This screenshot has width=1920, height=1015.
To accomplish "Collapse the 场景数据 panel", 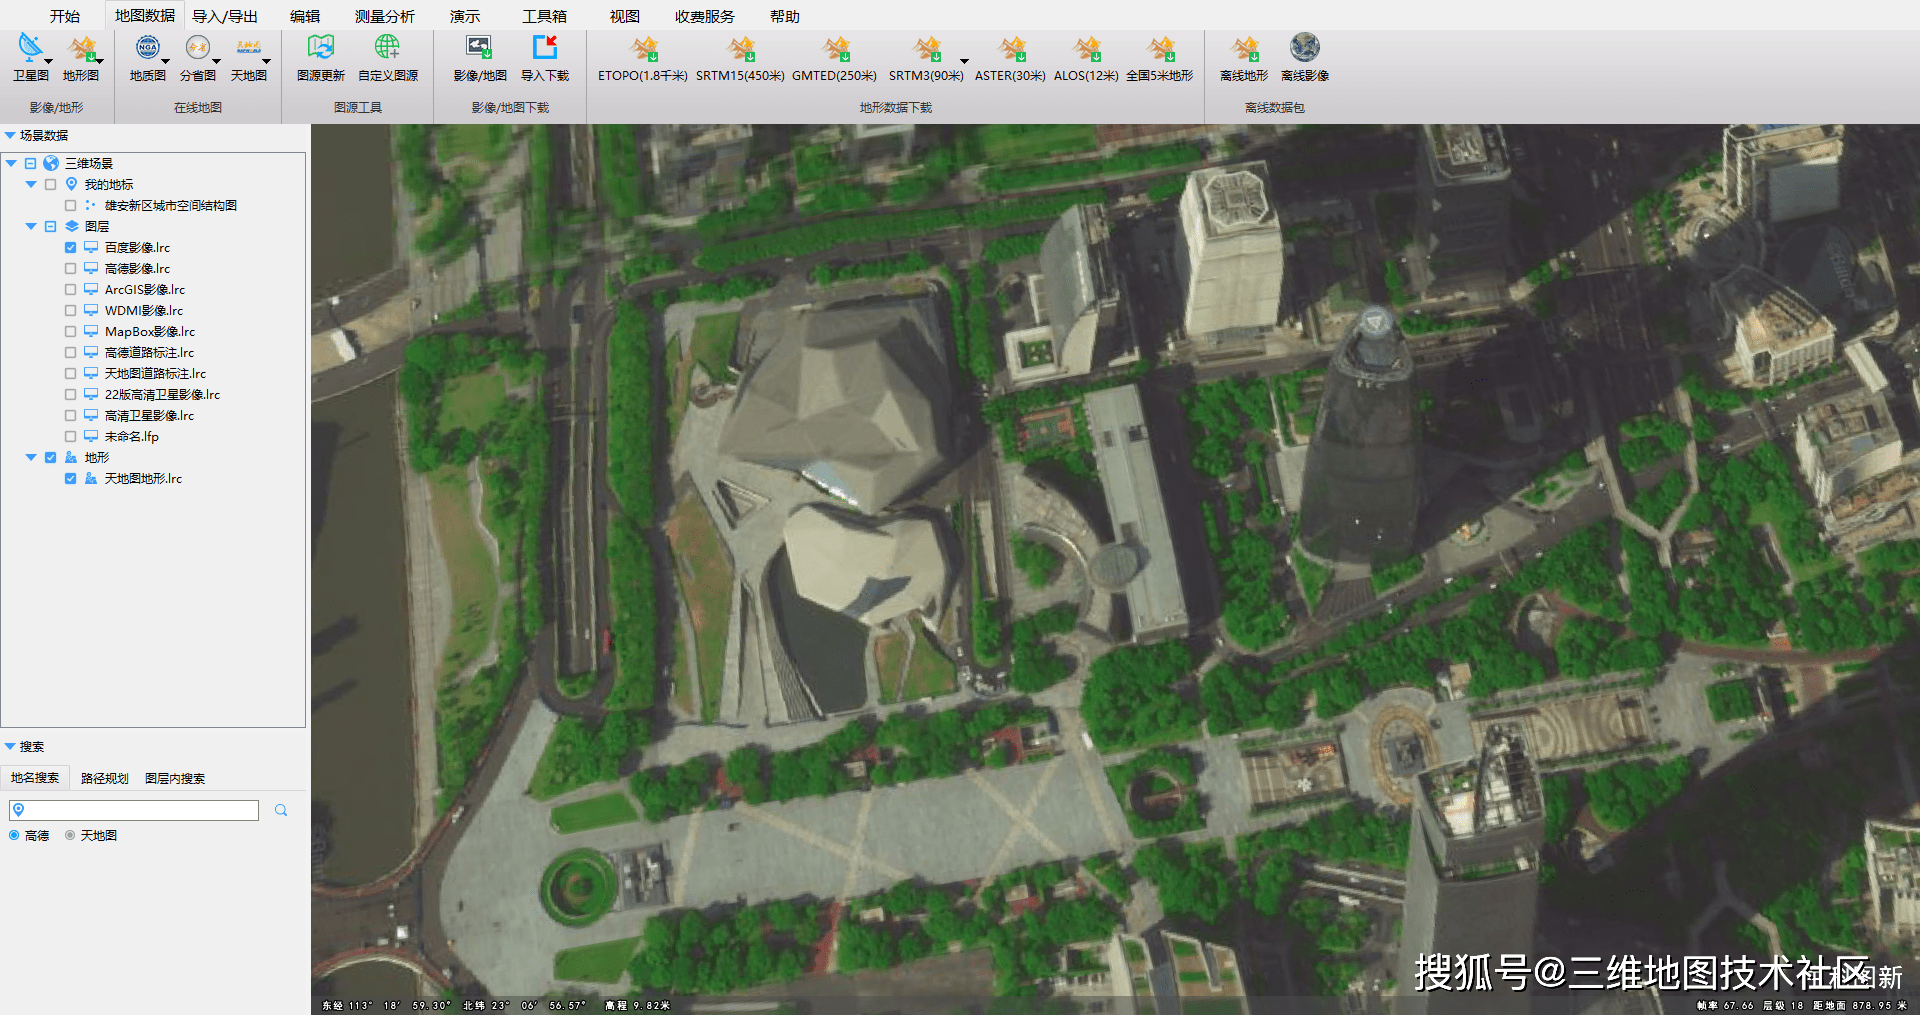I will click(10, 135).
